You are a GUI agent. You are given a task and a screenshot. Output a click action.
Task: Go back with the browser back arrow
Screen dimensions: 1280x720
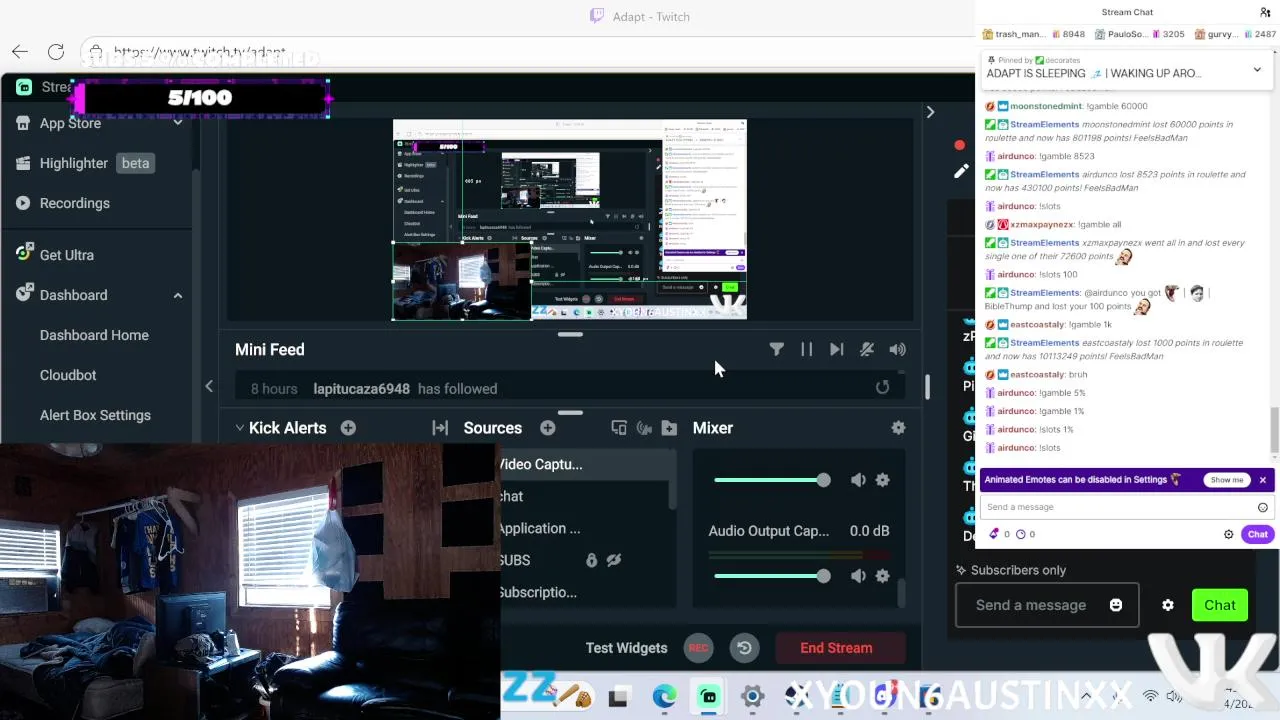coord(20,51)
